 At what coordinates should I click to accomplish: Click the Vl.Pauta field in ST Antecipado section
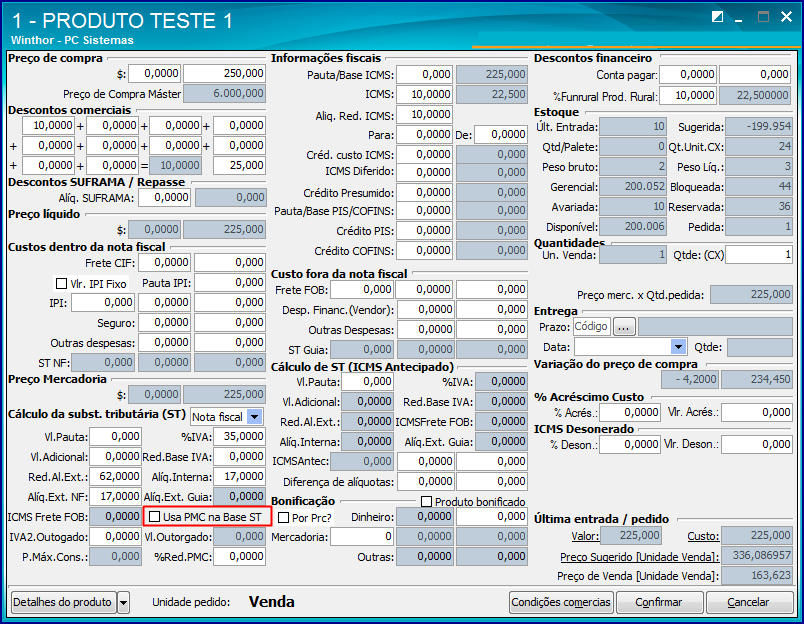(x=368, y=381)
